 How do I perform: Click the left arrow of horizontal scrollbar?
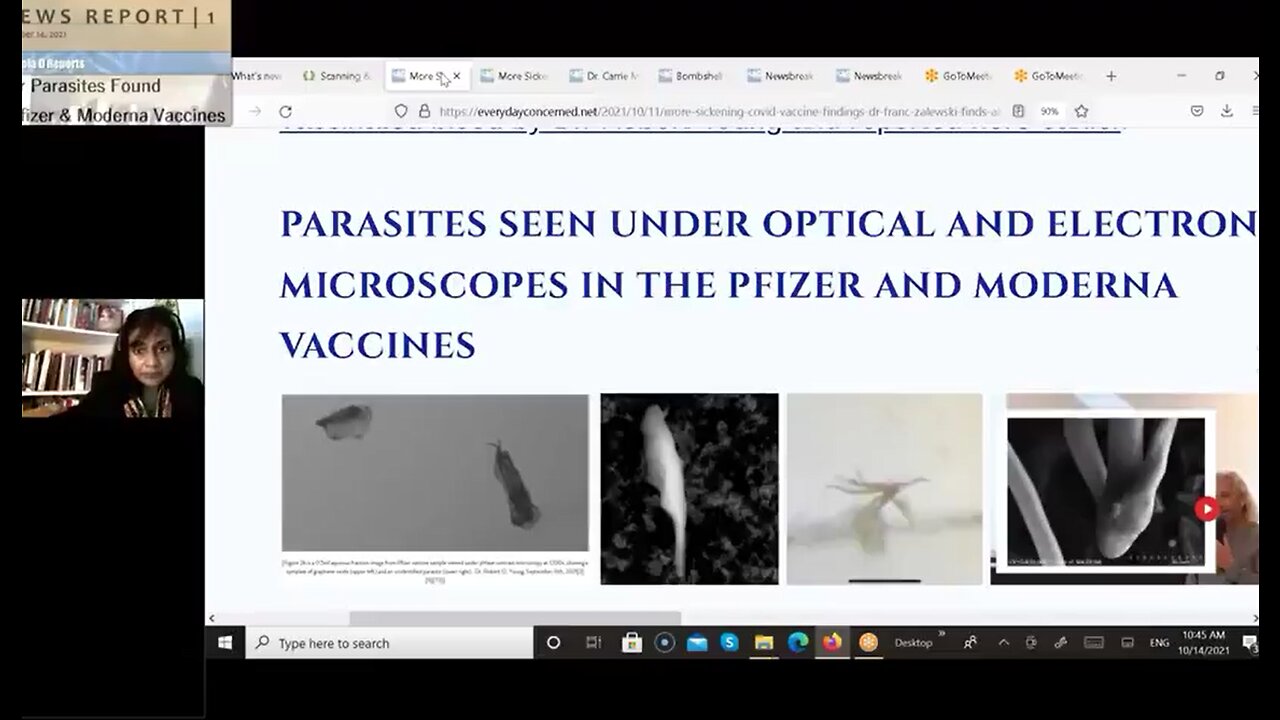212,619
